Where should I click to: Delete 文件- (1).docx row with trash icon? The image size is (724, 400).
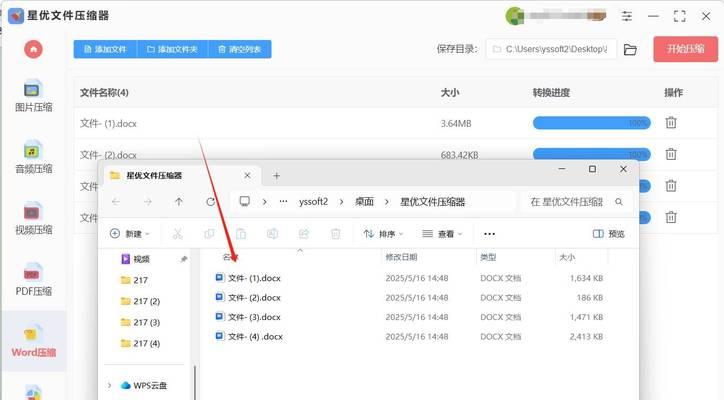point(671,122)
